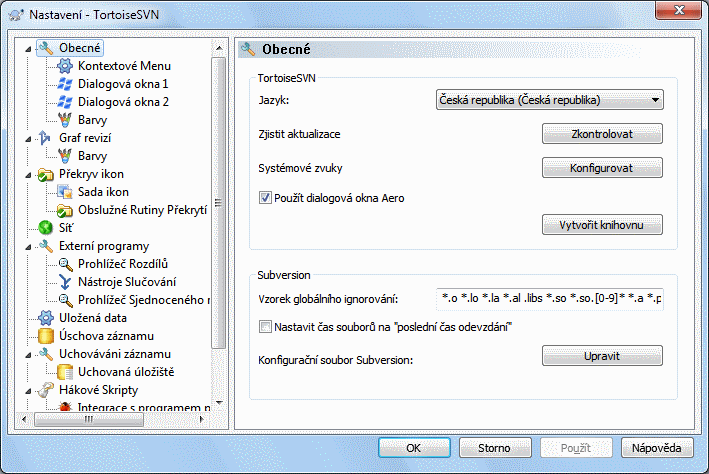Click the window icon beside Dialogová okna 2
Image resolution: width=709 pixels, height=474 pixels.
click(x=65, y=102)
